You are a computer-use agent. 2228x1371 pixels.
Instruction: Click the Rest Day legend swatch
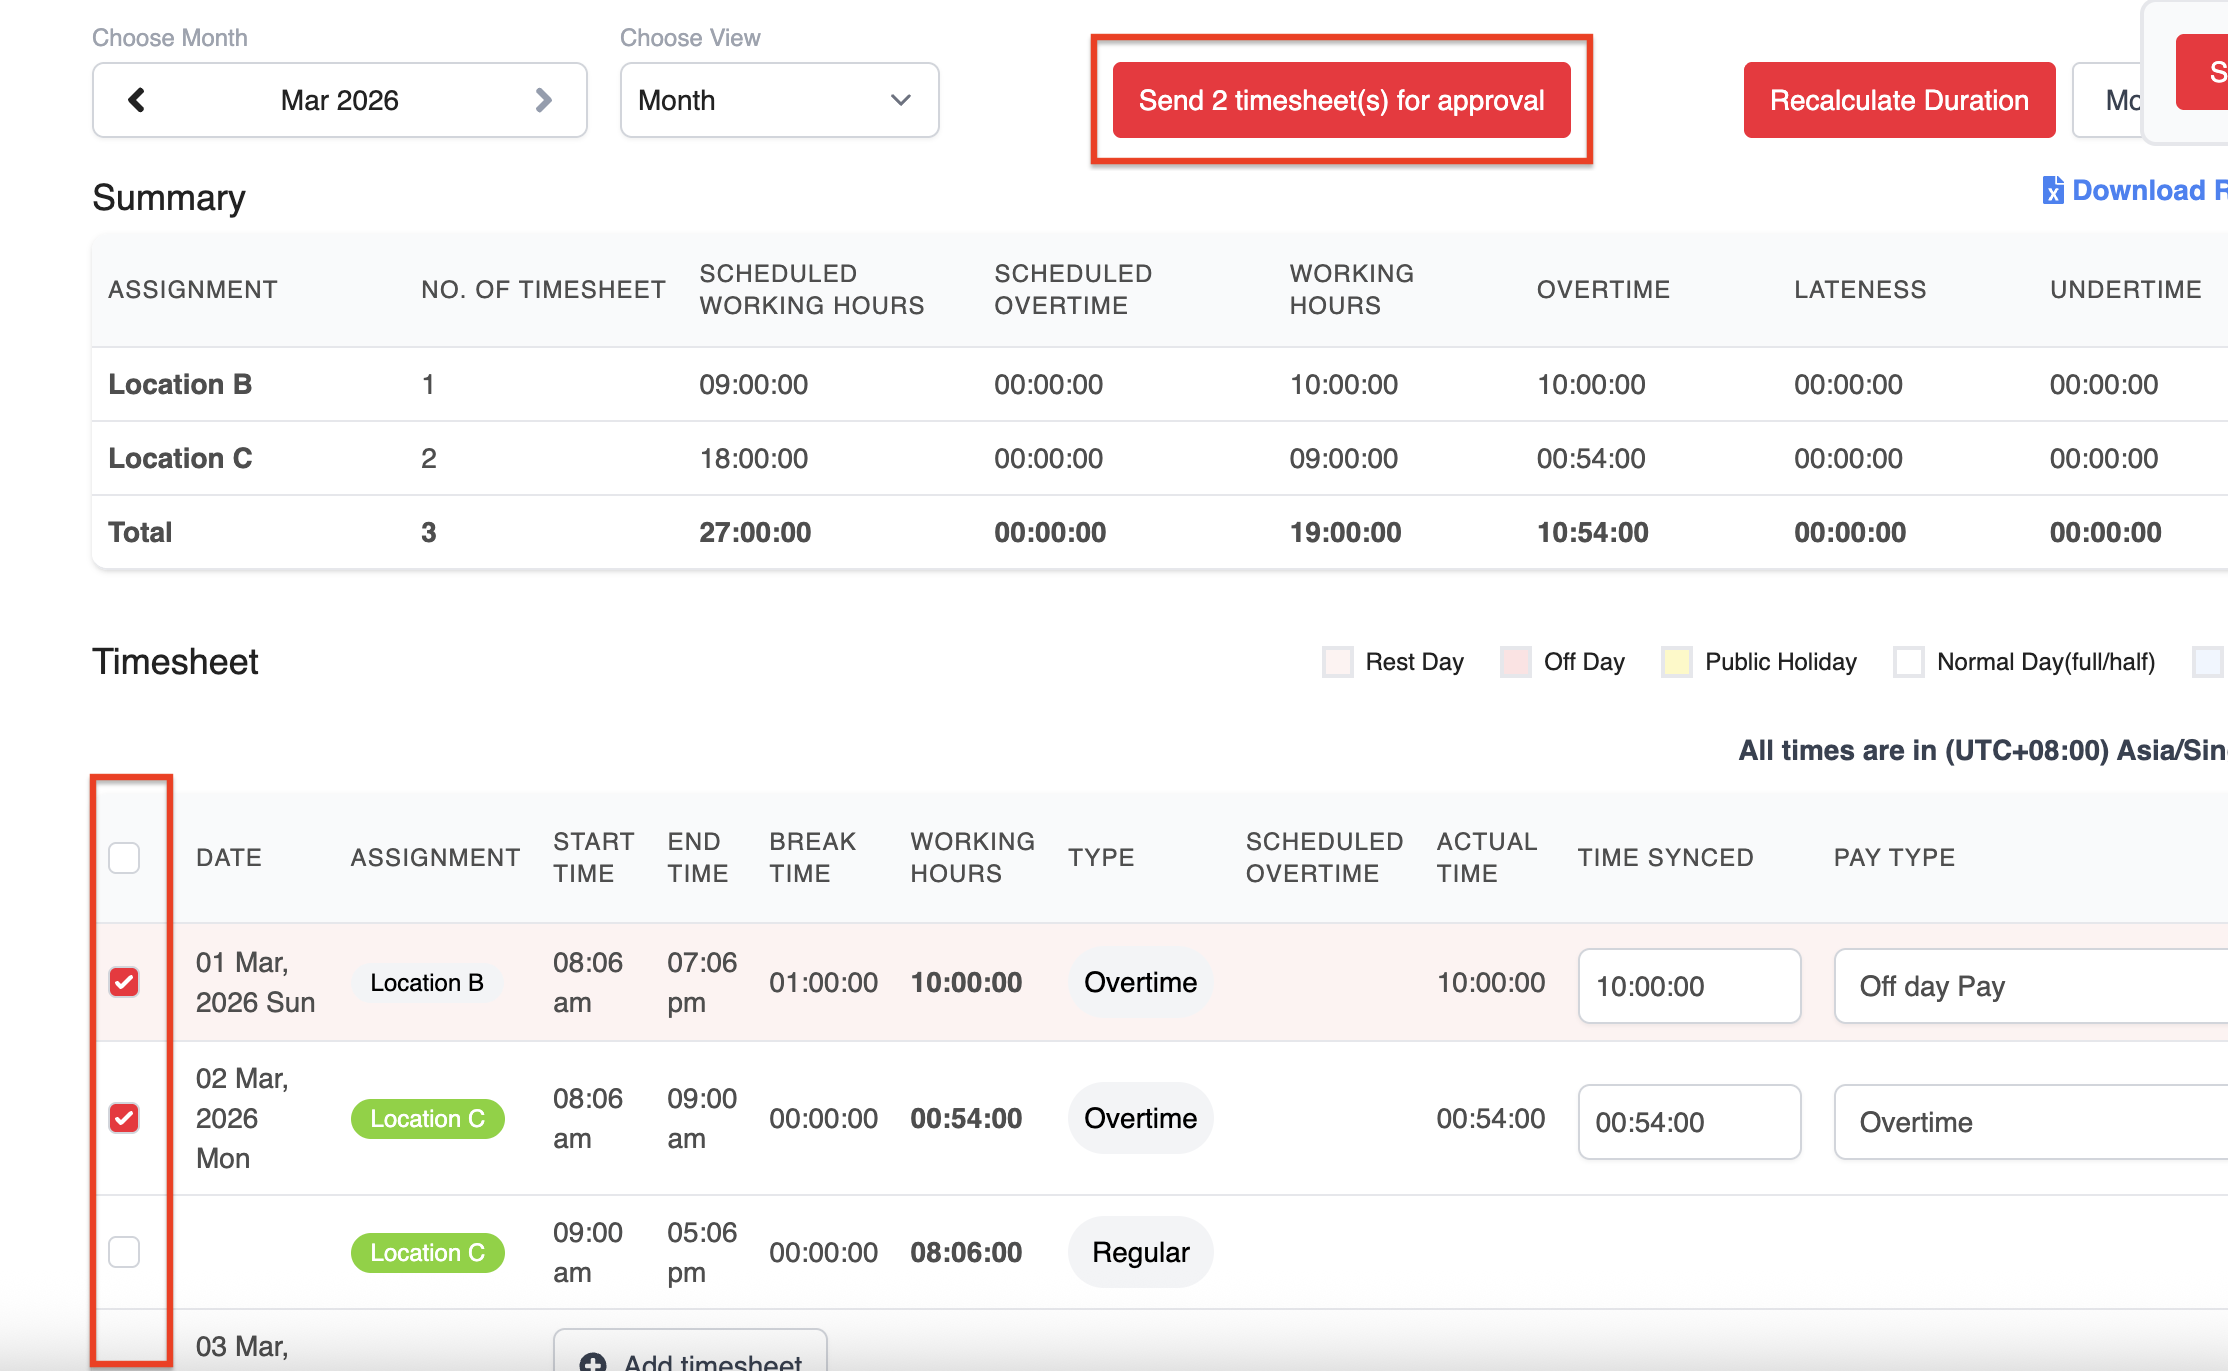[x=1337, y=662]
